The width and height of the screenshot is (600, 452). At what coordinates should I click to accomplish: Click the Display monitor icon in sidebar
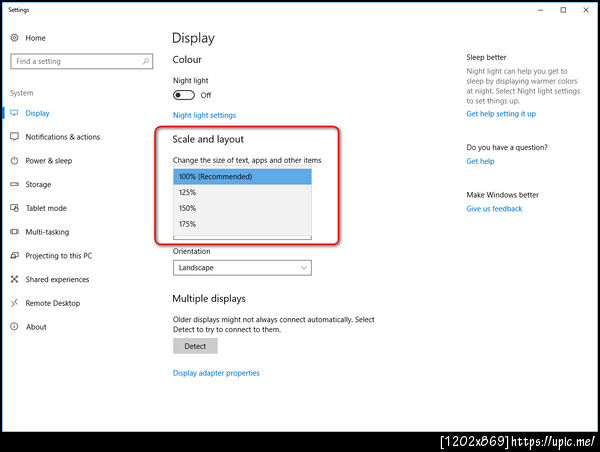click(x=14, y=113)
